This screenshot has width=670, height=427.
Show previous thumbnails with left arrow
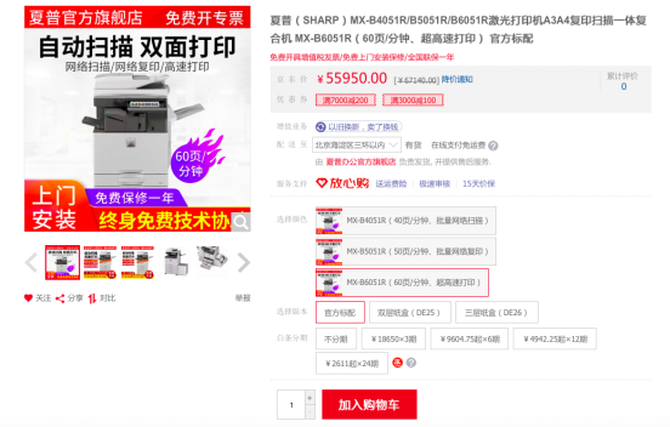click(x=31, y=262)
